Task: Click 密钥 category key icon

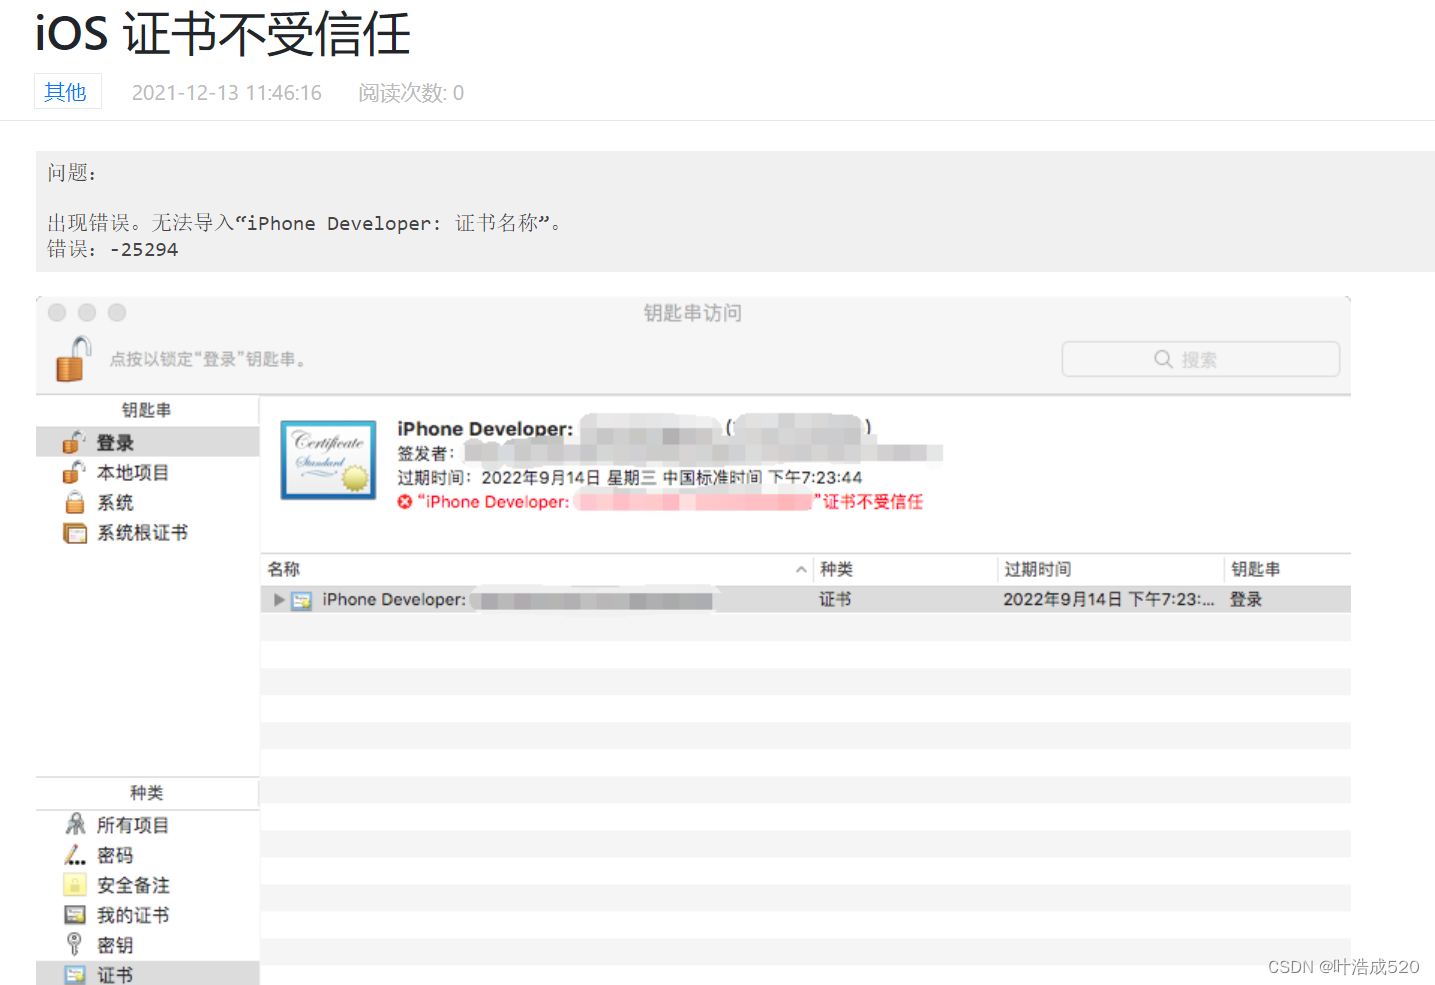Action: tap(74, 944)
